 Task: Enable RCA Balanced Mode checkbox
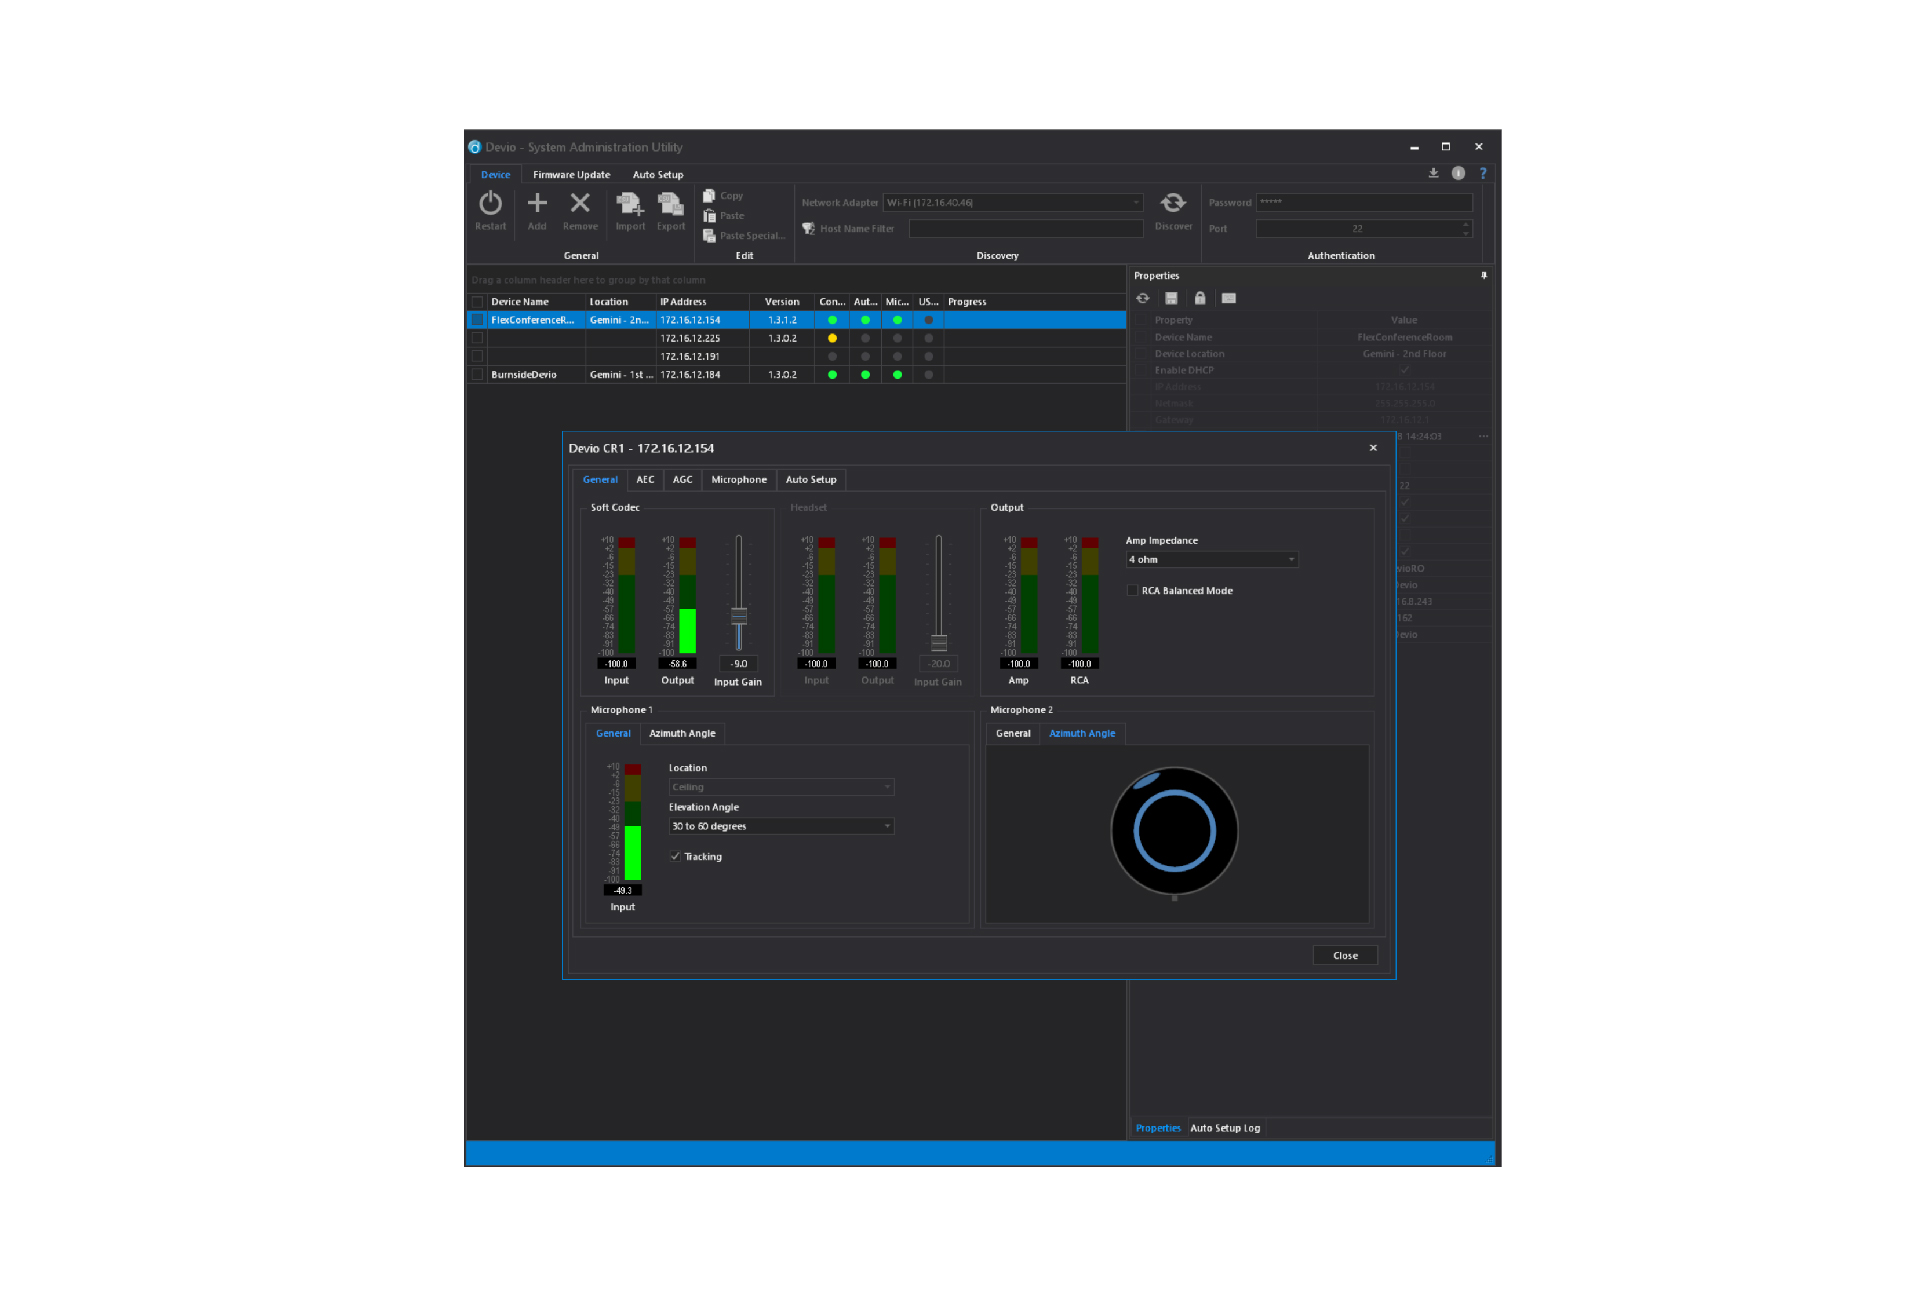point(1132,590)
